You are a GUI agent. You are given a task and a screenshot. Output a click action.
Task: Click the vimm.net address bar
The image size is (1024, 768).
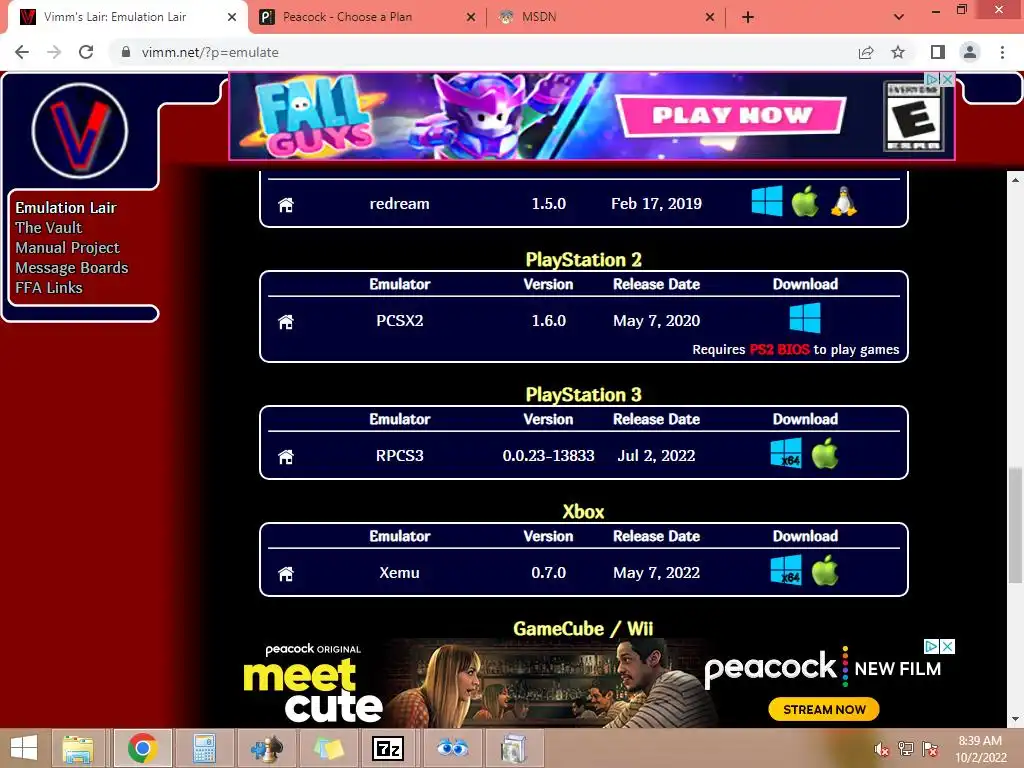pos(483,52)
